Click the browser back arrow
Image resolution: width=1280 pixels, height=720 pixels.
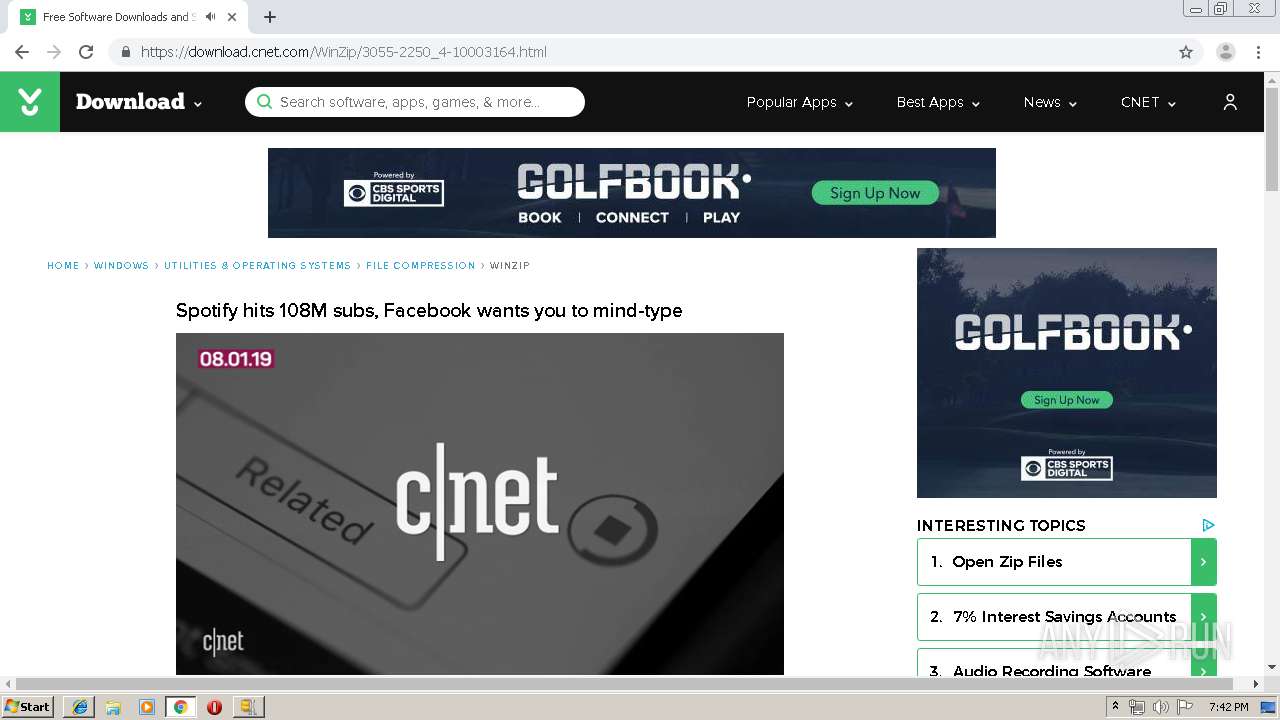22,52
